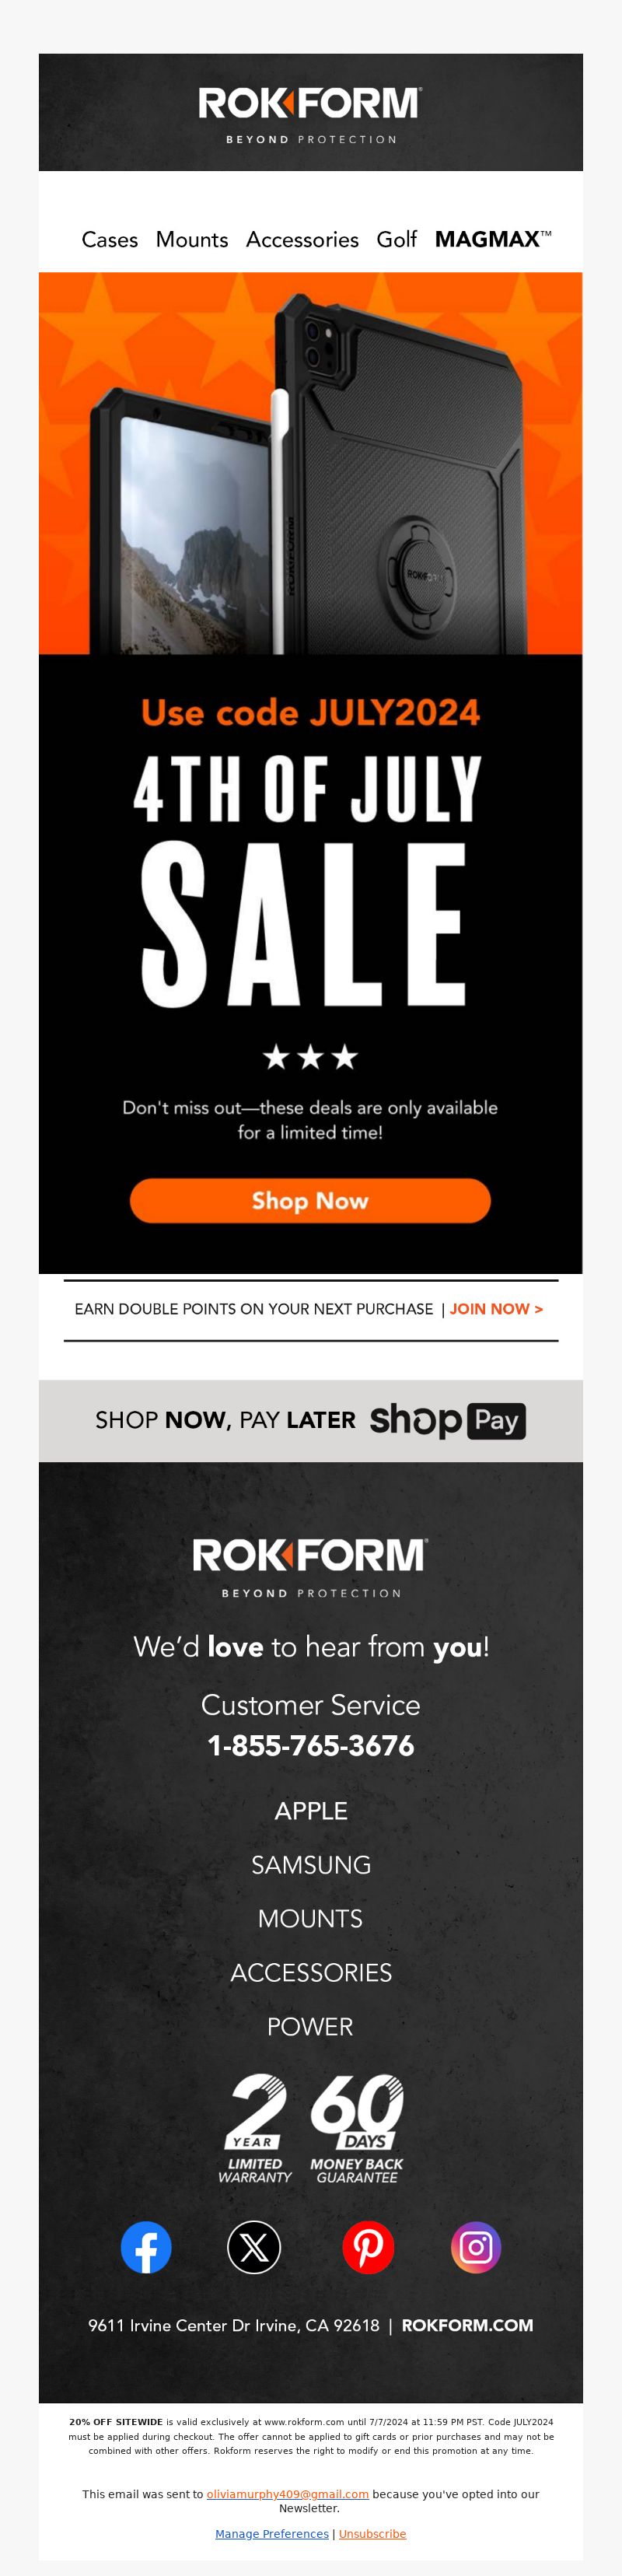Open the X (Twitter) social icon

coord(254,2247)
